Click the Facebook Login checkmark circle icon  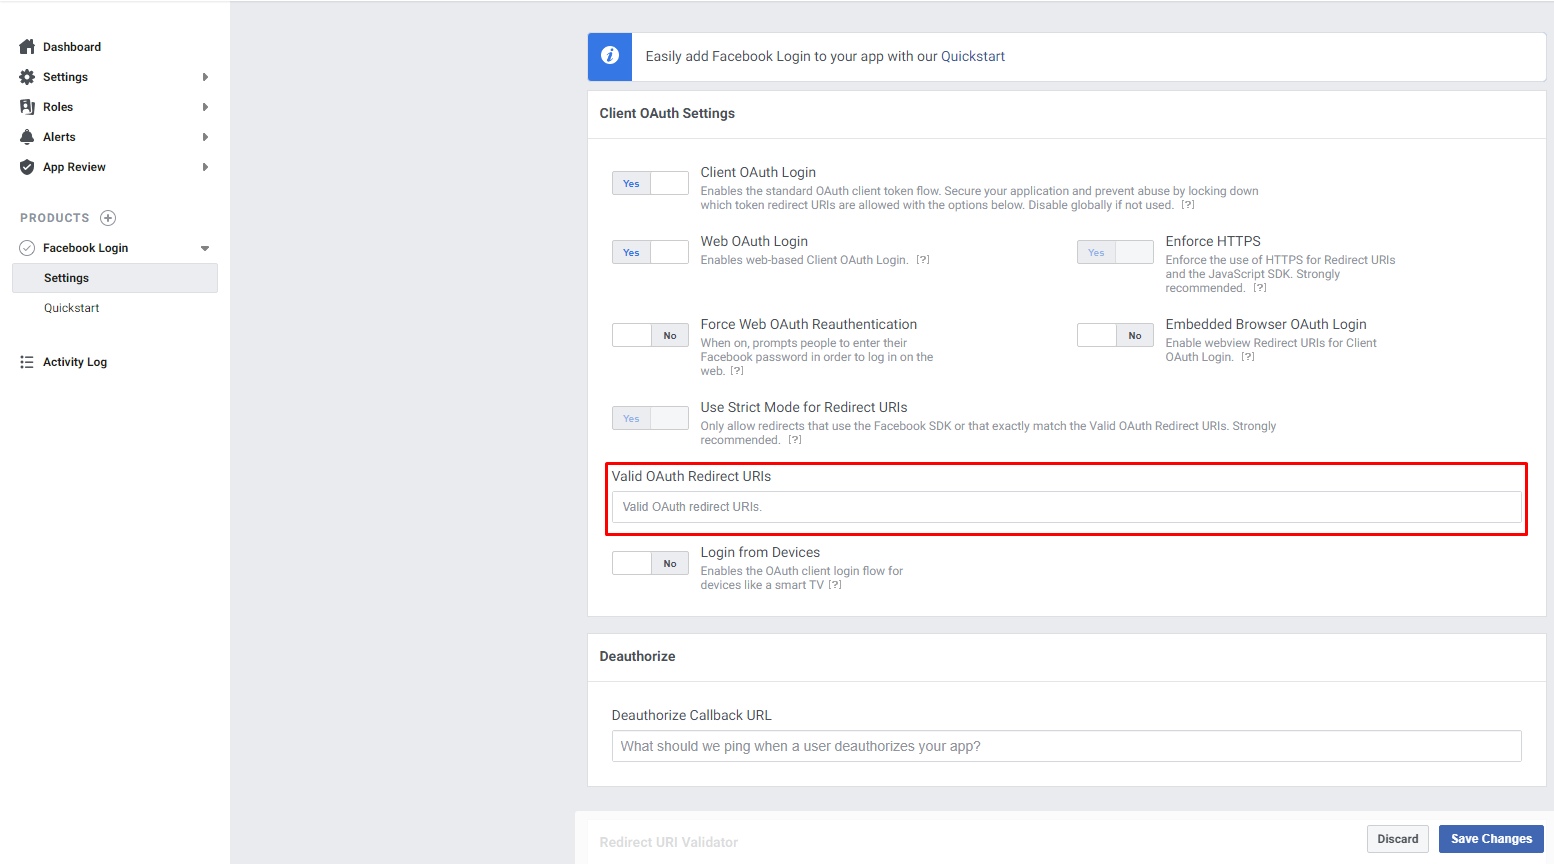(27, 248)
